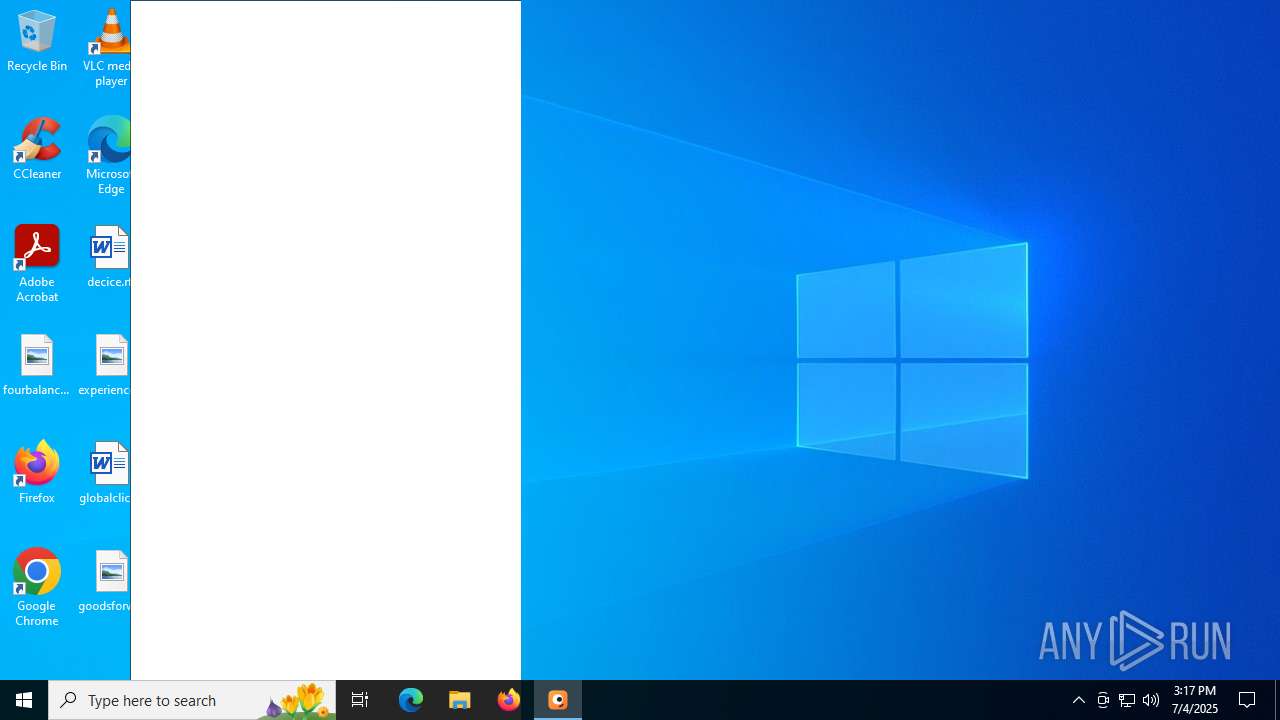Select the Google Chrome desktop shortcut
This screenshot has height=720, width=1280.
(37, 588)
